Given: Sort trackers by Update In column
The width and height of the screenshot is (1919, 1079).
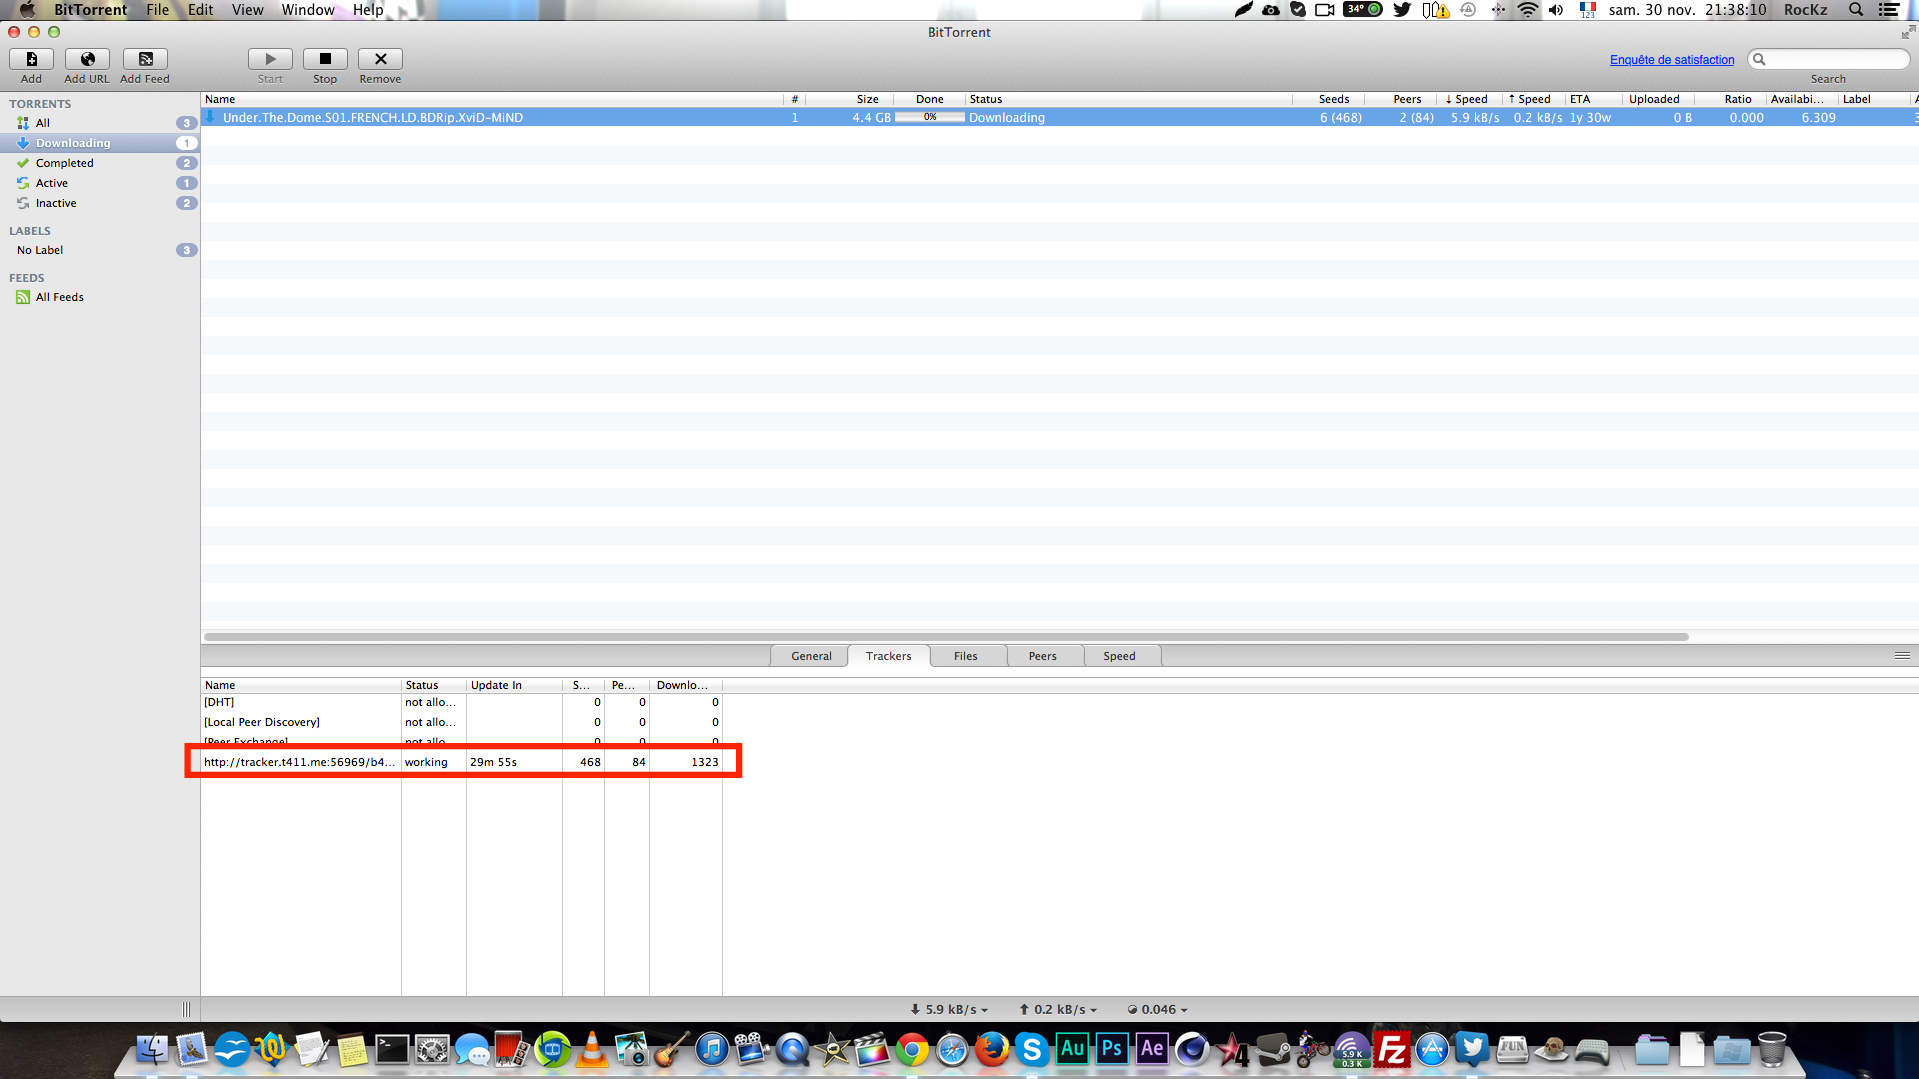Looking at the screenshot, I should tap(514, 685).
